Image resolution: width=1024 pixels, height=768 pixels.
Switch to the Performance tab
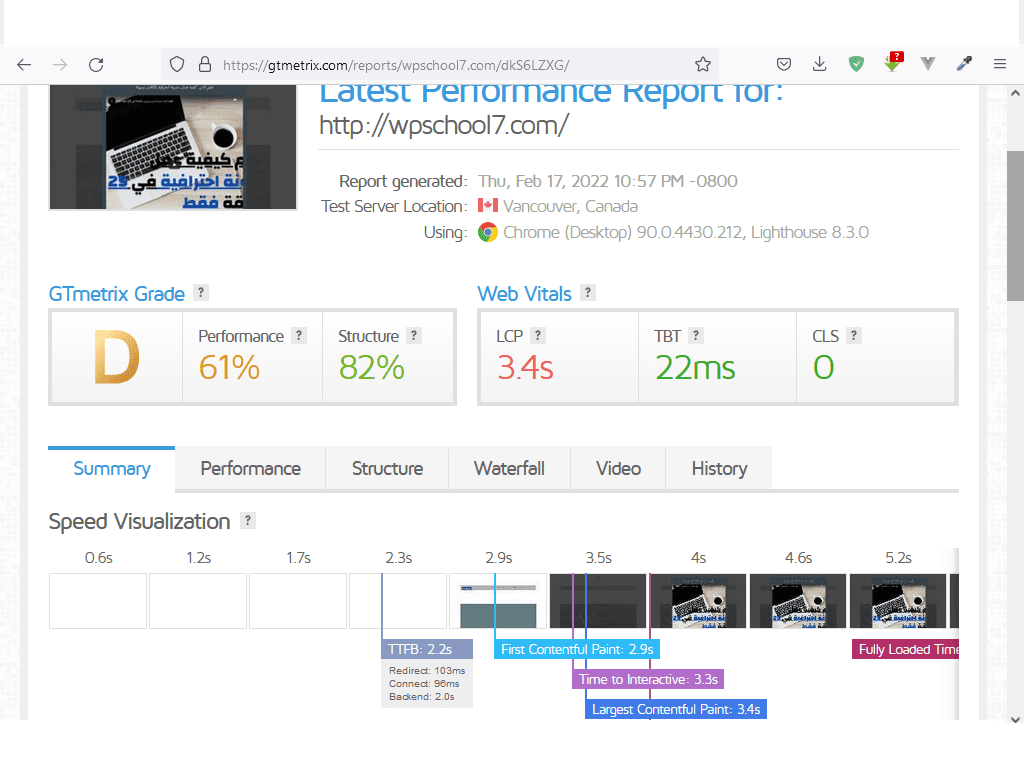click(x=250, y=468)
